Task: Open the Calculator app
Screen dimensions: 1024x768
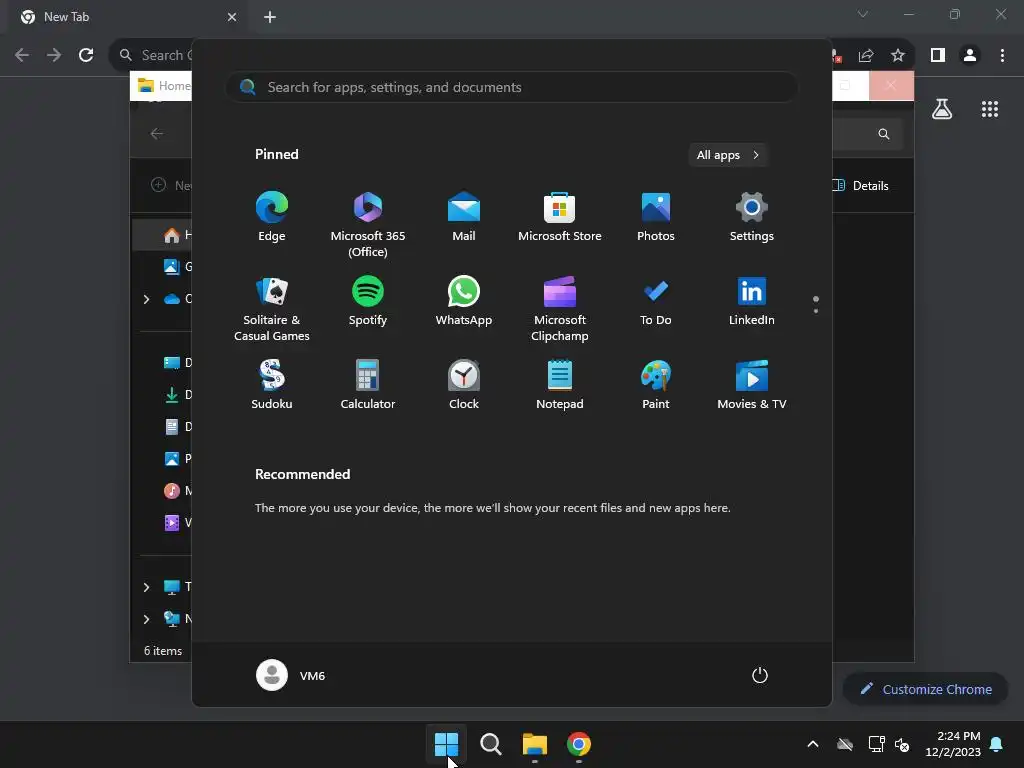Action: point(368,385)
